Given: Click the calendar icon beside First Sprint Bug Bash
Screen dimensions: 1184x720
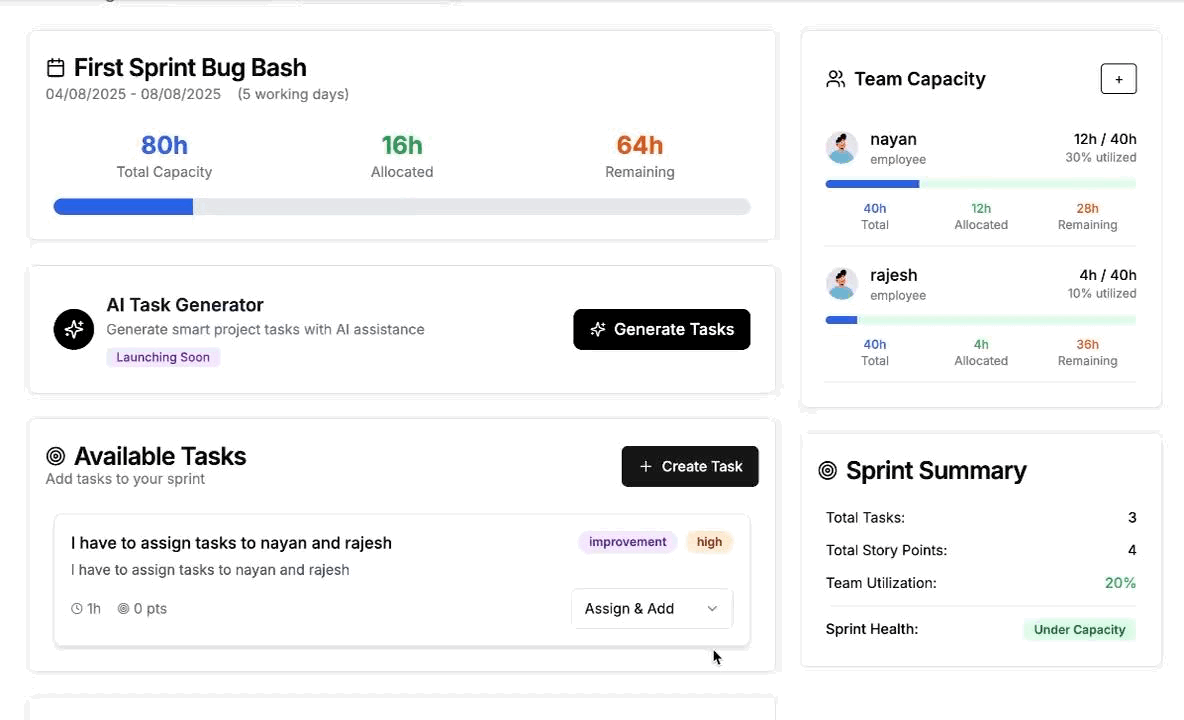Looking at the screenshot, I should pyautogui.click(x=55, y=68).
